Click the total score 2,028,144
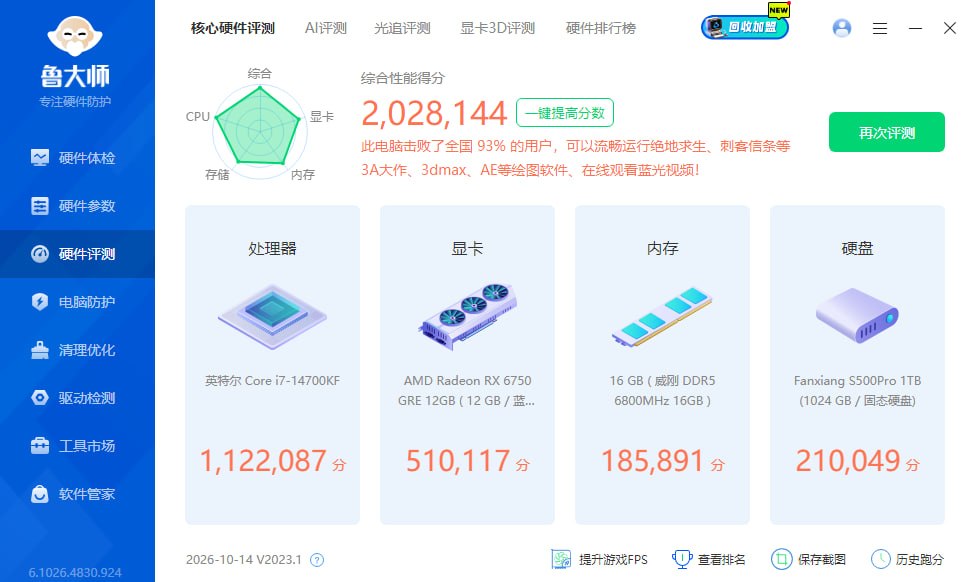Viewport: 969px width, 582px height. coord(434,114)
